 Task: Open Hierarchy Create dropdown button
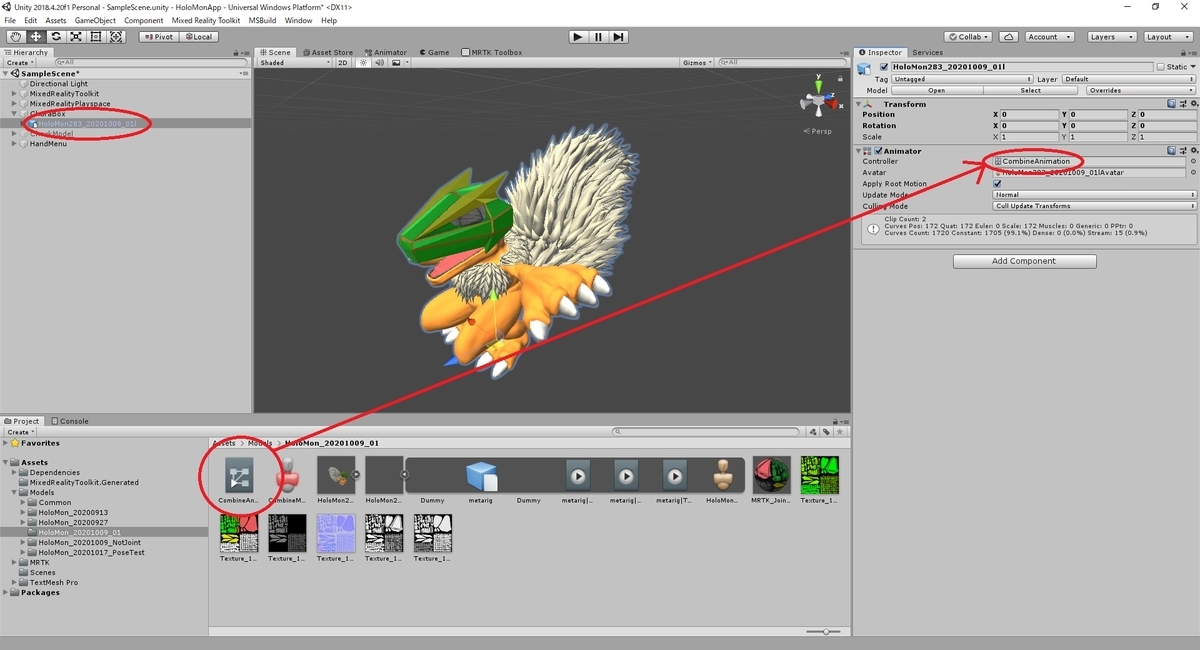tap(19, 62)
